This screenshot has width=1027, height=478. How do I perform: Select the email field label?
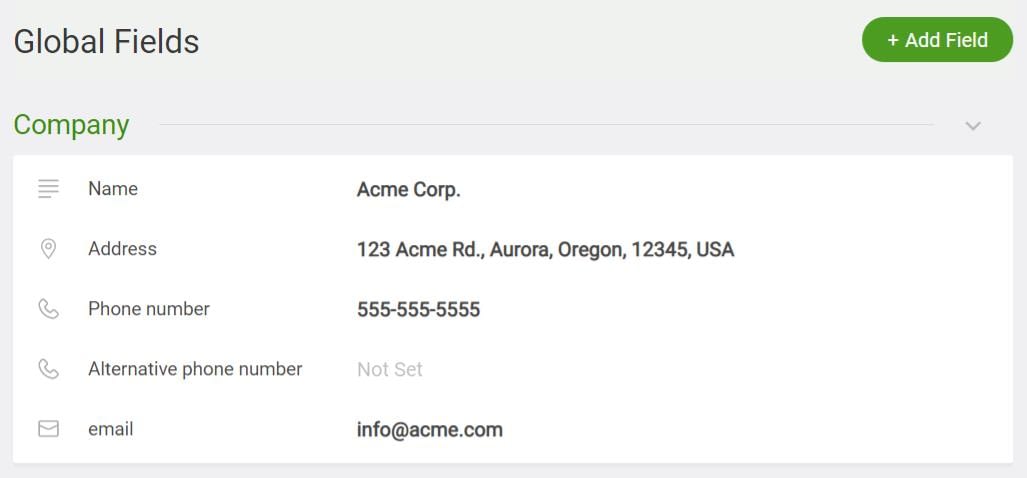(111, 430)
